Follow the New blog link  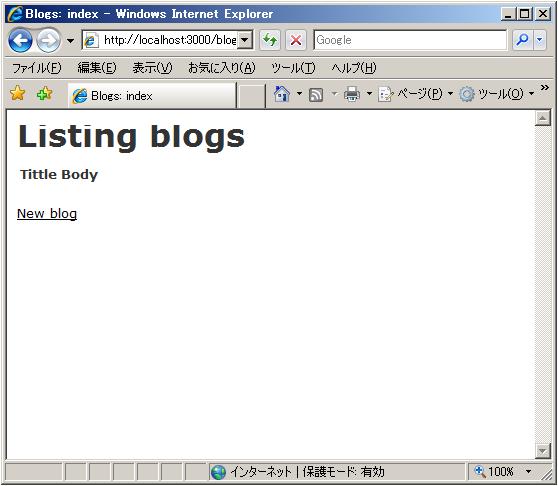coord(47,213)
